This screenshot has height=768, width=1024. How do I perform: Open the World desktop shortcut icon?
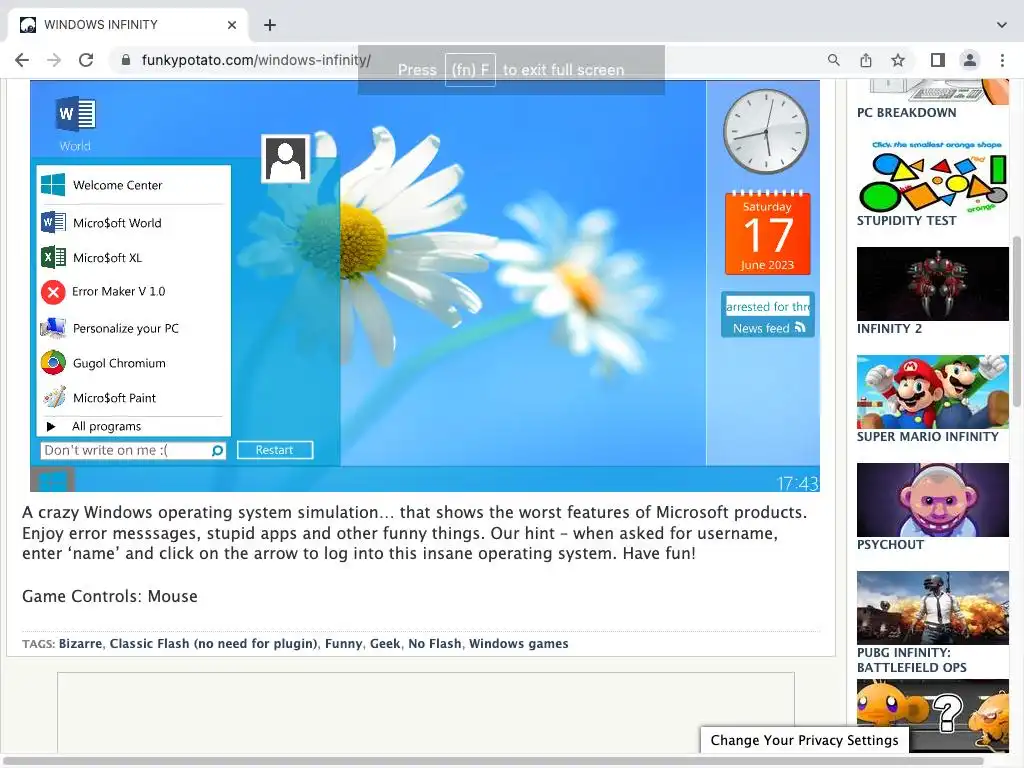[75, 123]
